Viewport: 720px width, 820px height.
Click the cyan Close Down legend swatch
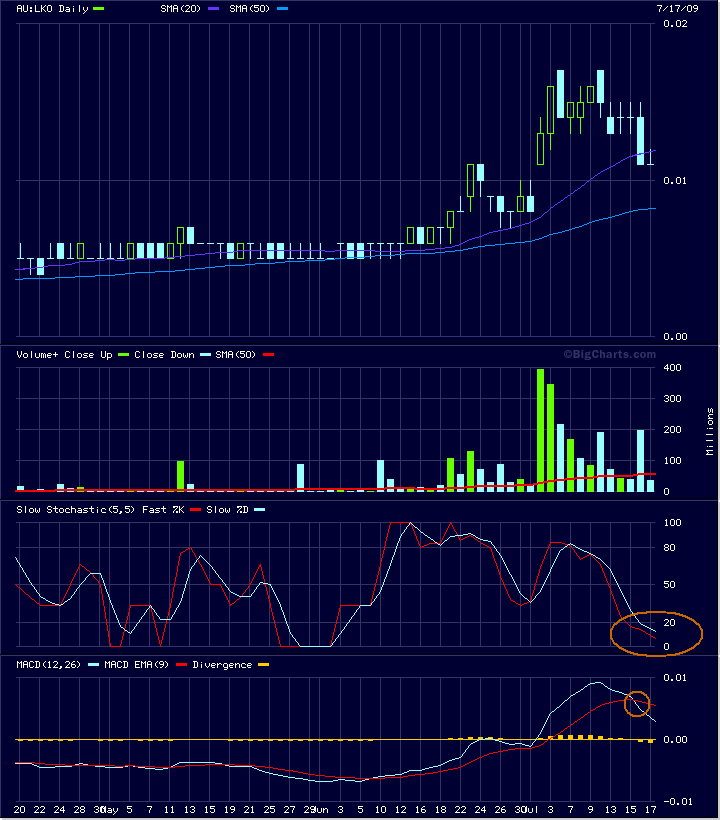pos(205,355)
